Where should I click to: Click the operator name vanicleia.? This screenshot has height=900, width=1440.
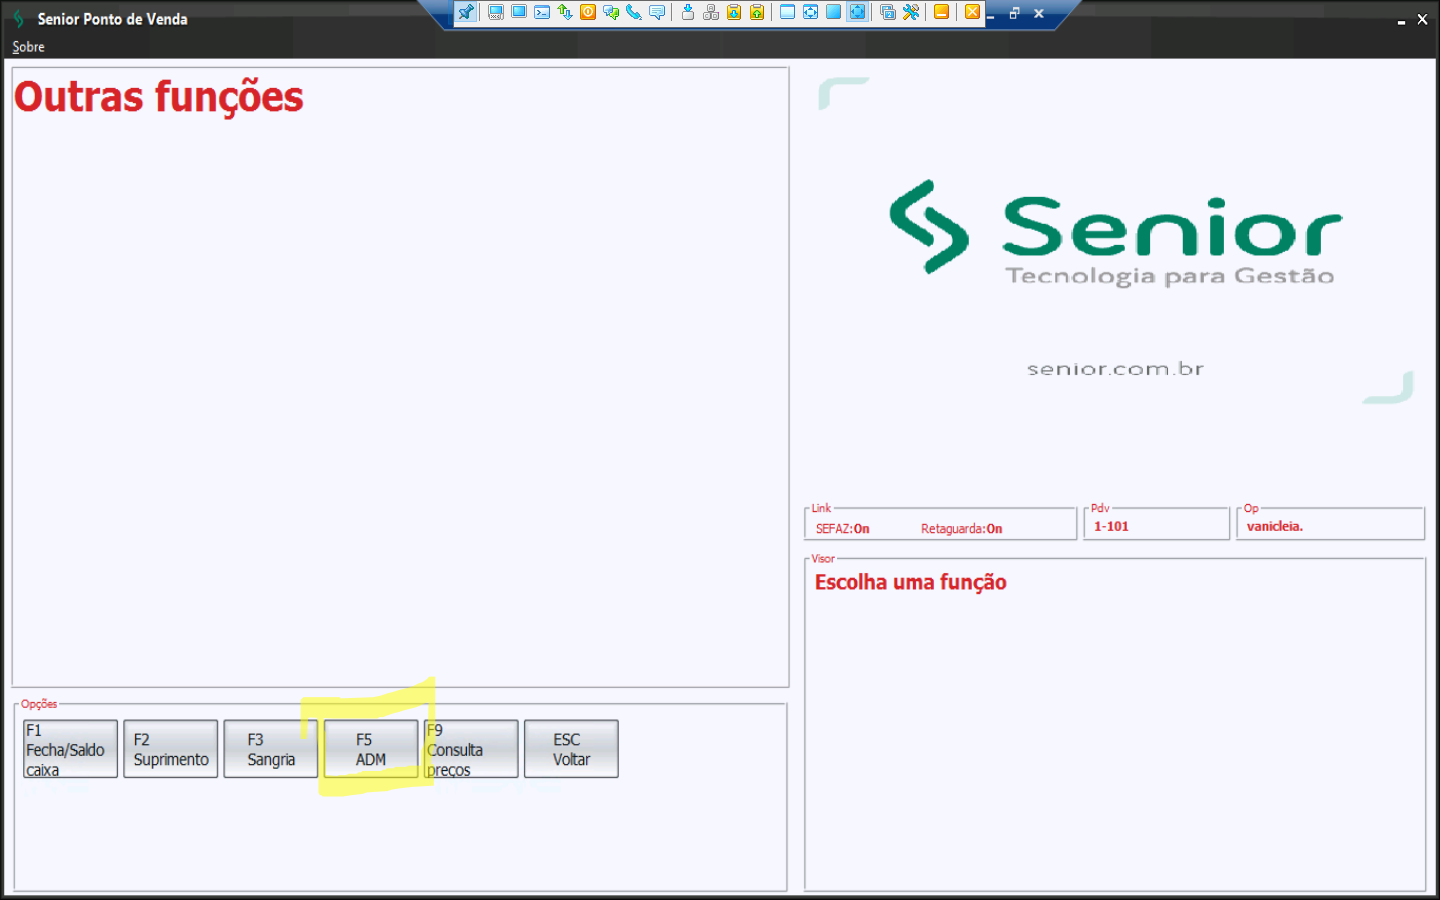pos(1275,526)
